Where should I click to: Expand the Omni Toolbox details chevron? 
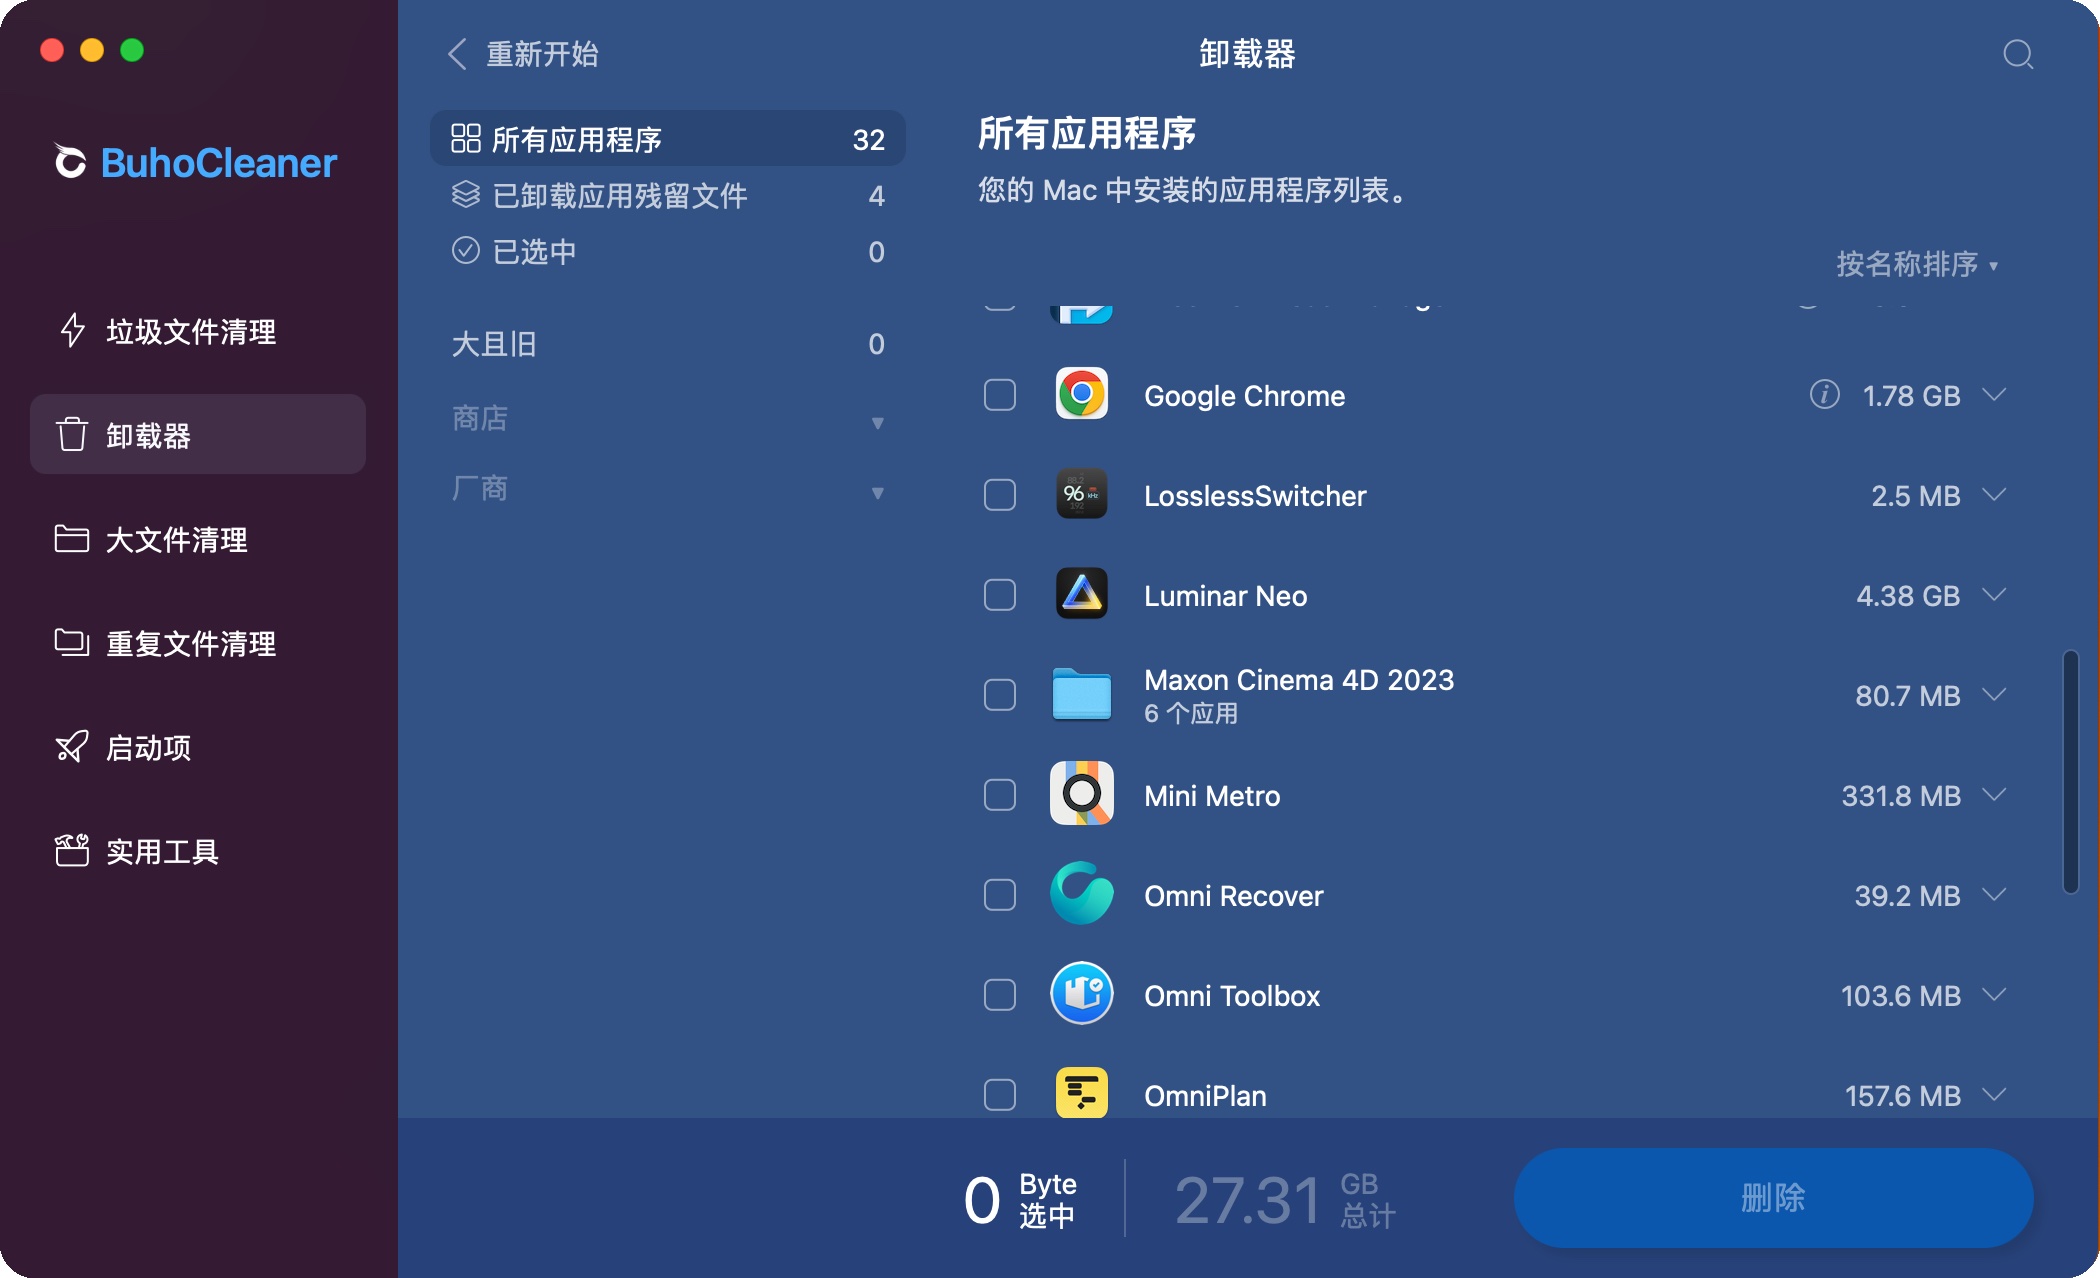(1994, 995)
